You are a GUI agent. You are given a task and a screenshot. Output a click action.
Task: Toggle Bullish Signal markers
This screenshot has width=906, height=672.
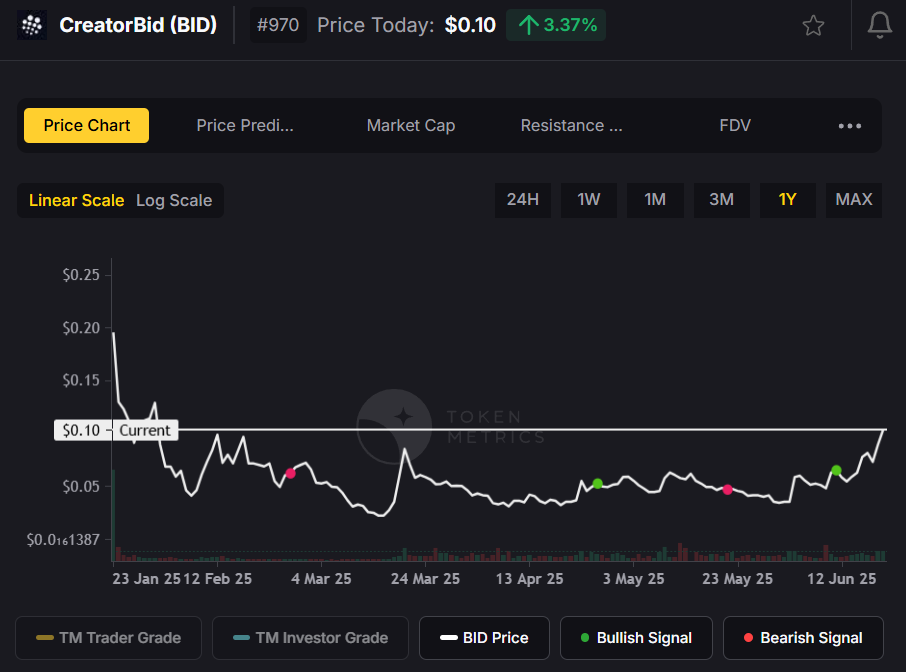(x=636, y=638)
